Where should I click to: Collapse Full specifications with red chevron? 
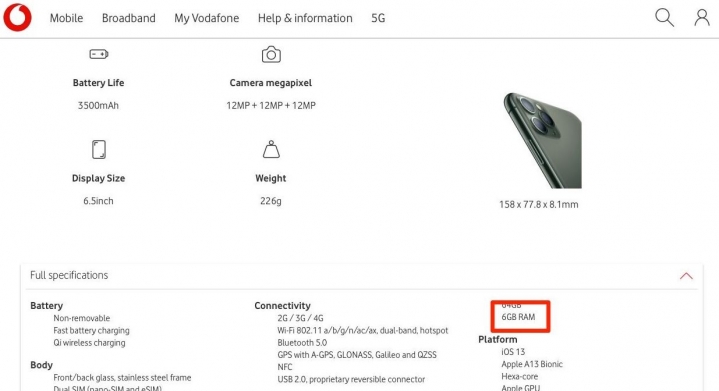point(686,276)
